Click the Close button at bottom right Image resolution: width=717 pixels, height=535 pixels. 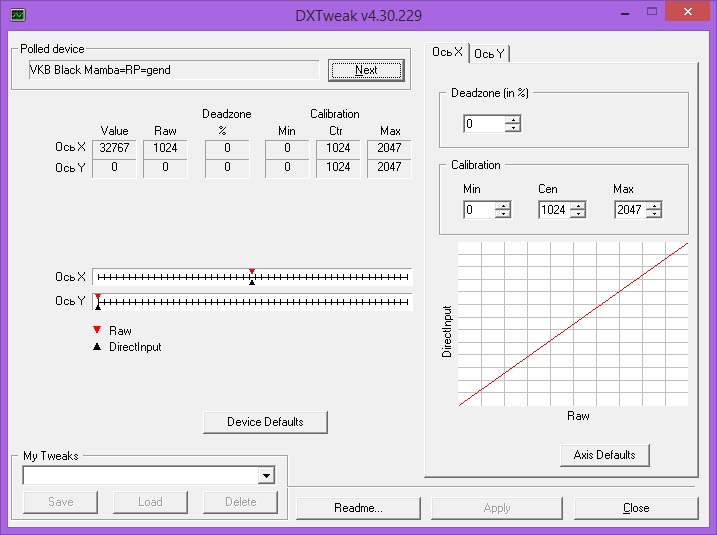coord(636,508)
